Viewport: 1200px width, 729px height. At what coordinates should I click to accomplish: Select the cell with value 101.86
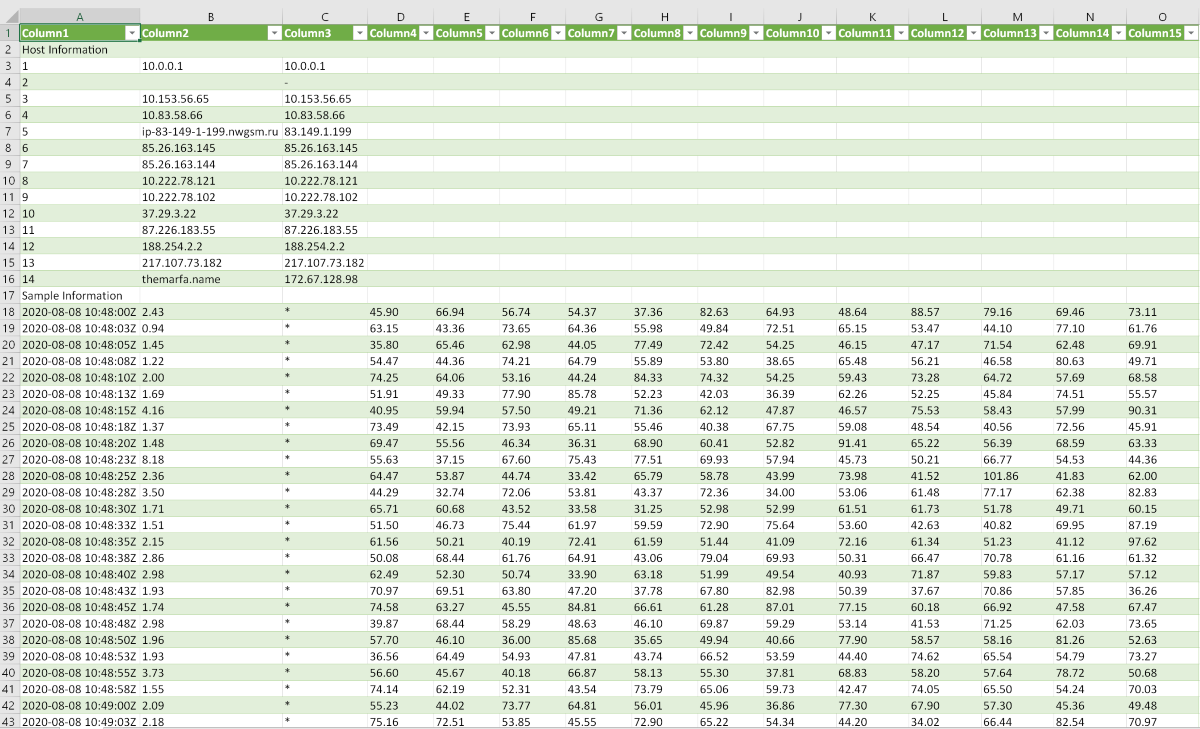pos(1017,476)
